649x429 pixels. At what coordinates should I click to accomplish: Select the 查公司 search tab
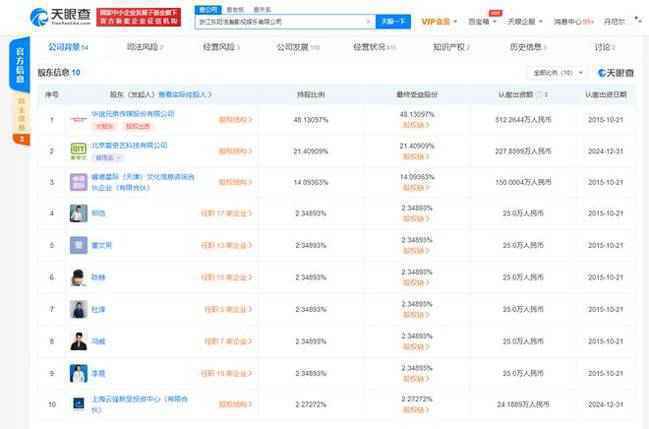click(x=208, y=10)
